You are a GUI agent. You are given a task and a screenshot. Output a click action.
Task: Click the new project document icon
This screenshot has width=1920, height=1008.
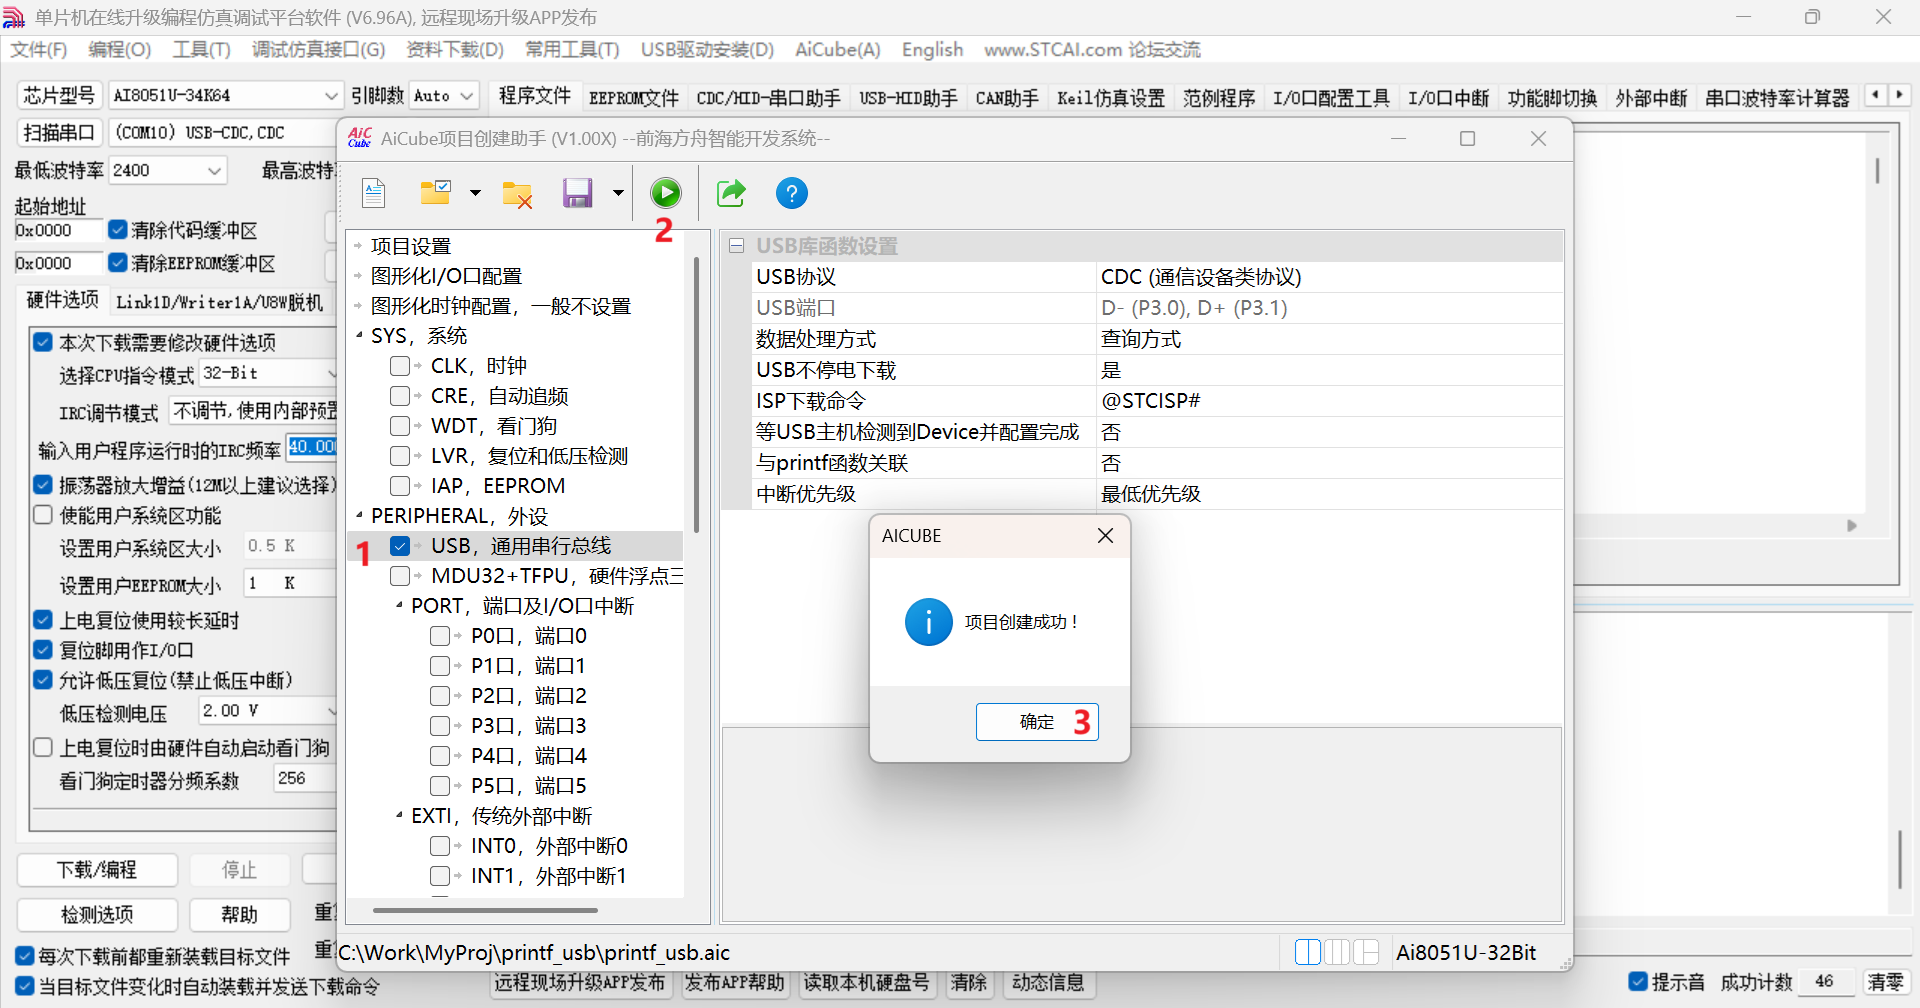[374, 193]
